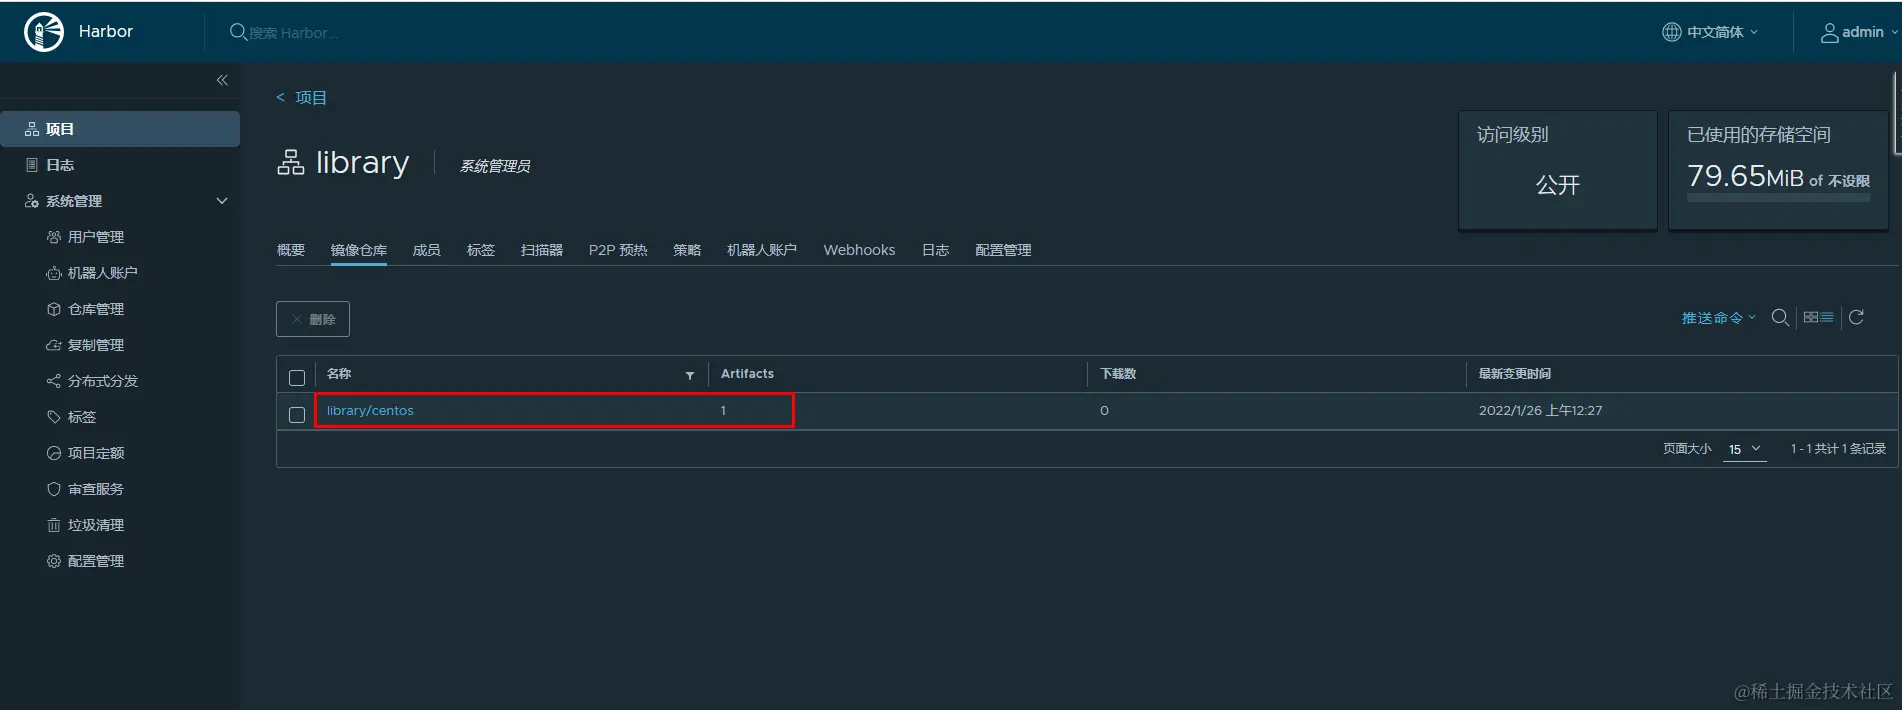Click the Harbor logo icon
Screen dimensions: 1902x710
44,32
